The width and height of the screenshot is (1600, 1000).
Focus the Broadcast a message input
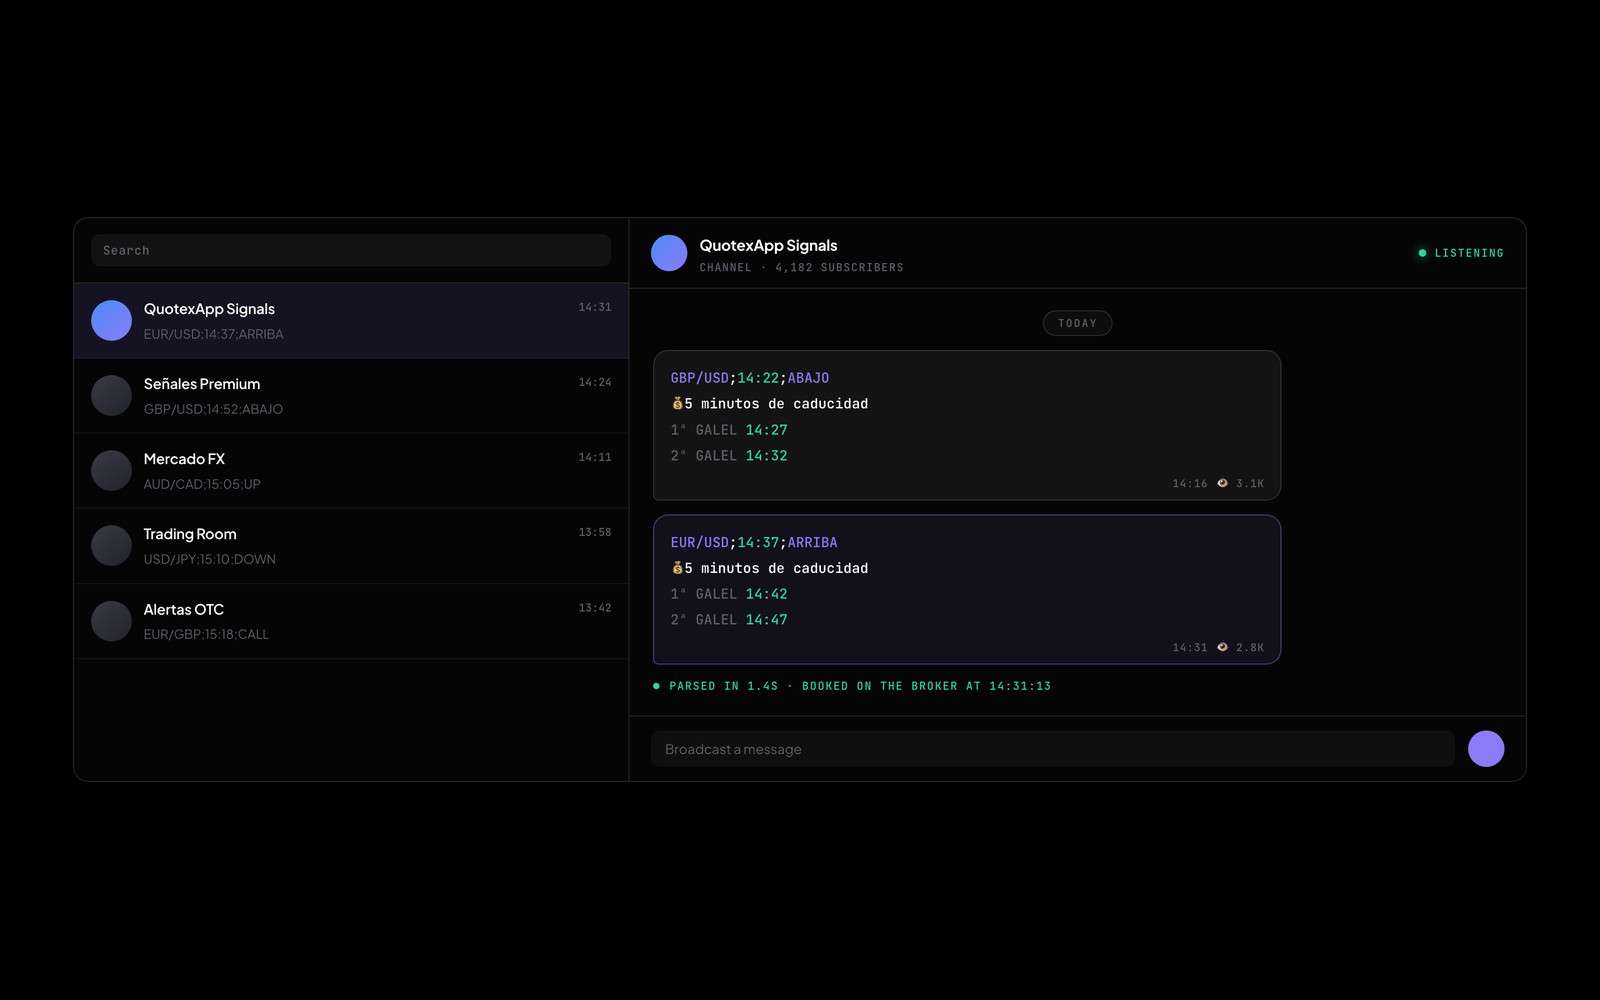click(1053, 749)
